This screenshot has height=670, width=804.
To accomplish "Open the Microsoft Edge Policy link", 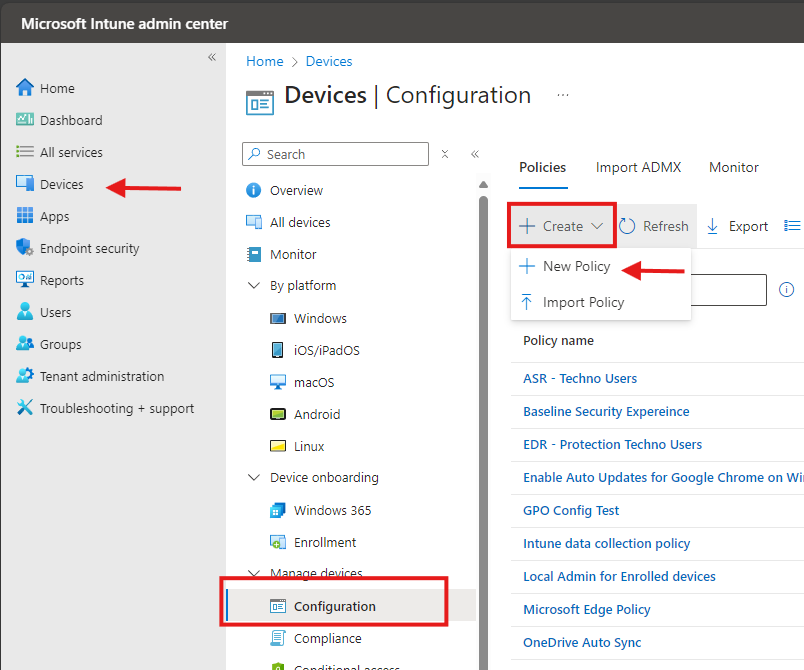I will (x=587, y=610).
